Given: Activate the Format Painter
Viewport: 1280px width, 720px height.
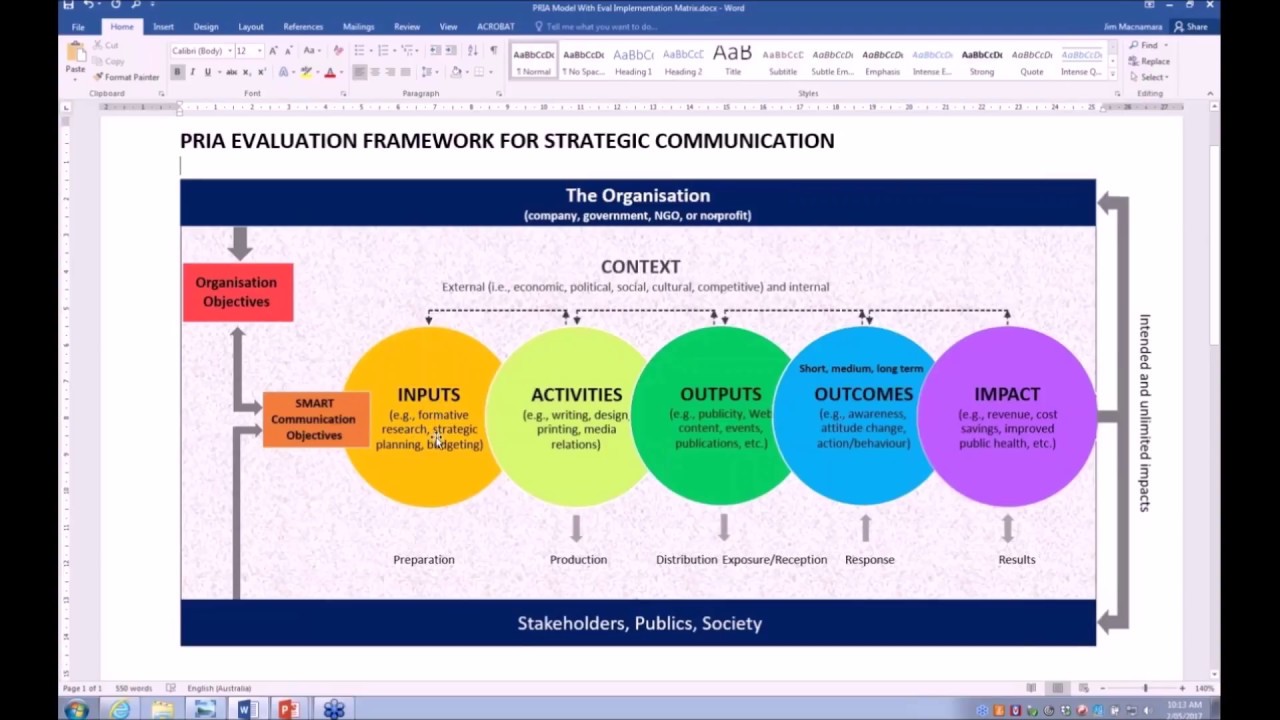Looking at the screenshot, I should [126, 77].
